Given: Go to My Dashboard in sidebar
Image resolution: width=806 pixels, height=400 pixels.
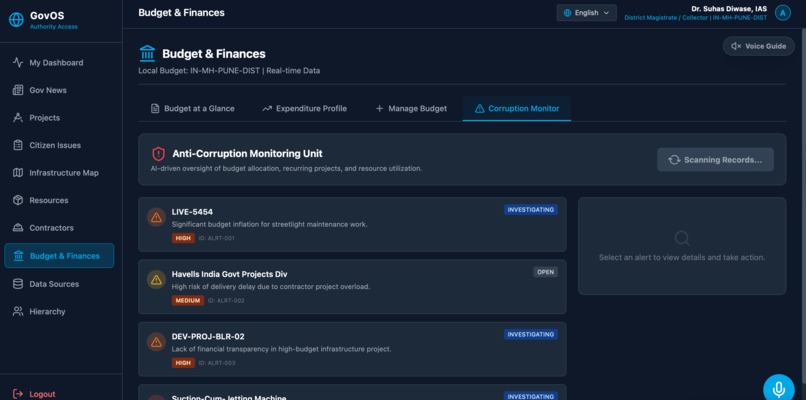Looking at the screenshot, I should pyautogui.click(x=59, y=63).
